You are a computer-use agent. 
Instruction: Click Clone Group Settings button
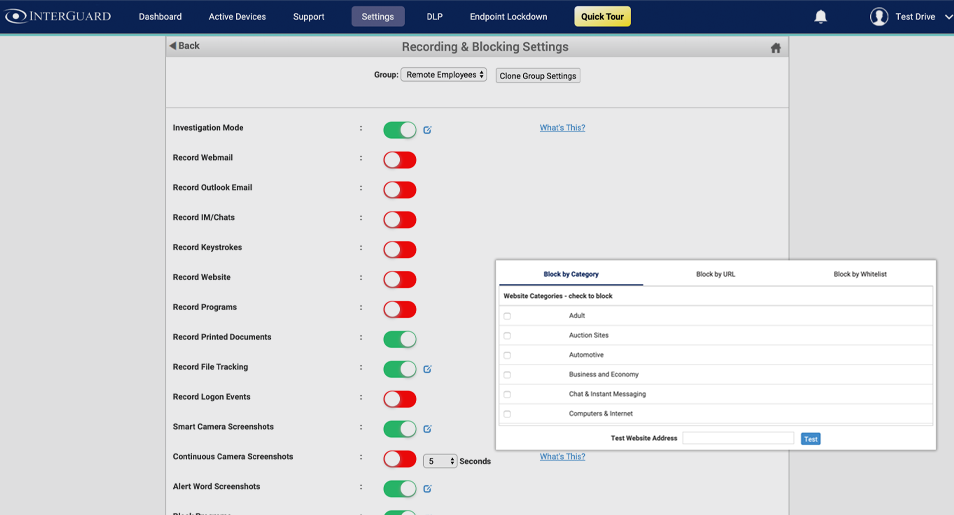[538, 76]
